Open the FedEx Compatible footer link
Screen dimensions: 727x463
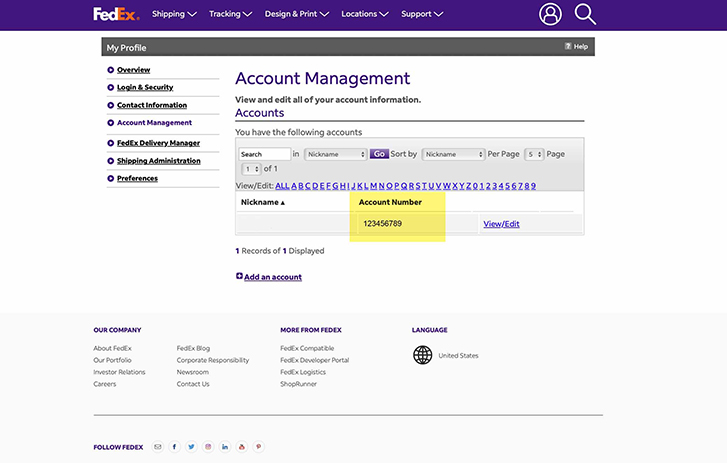pos(307,348)
